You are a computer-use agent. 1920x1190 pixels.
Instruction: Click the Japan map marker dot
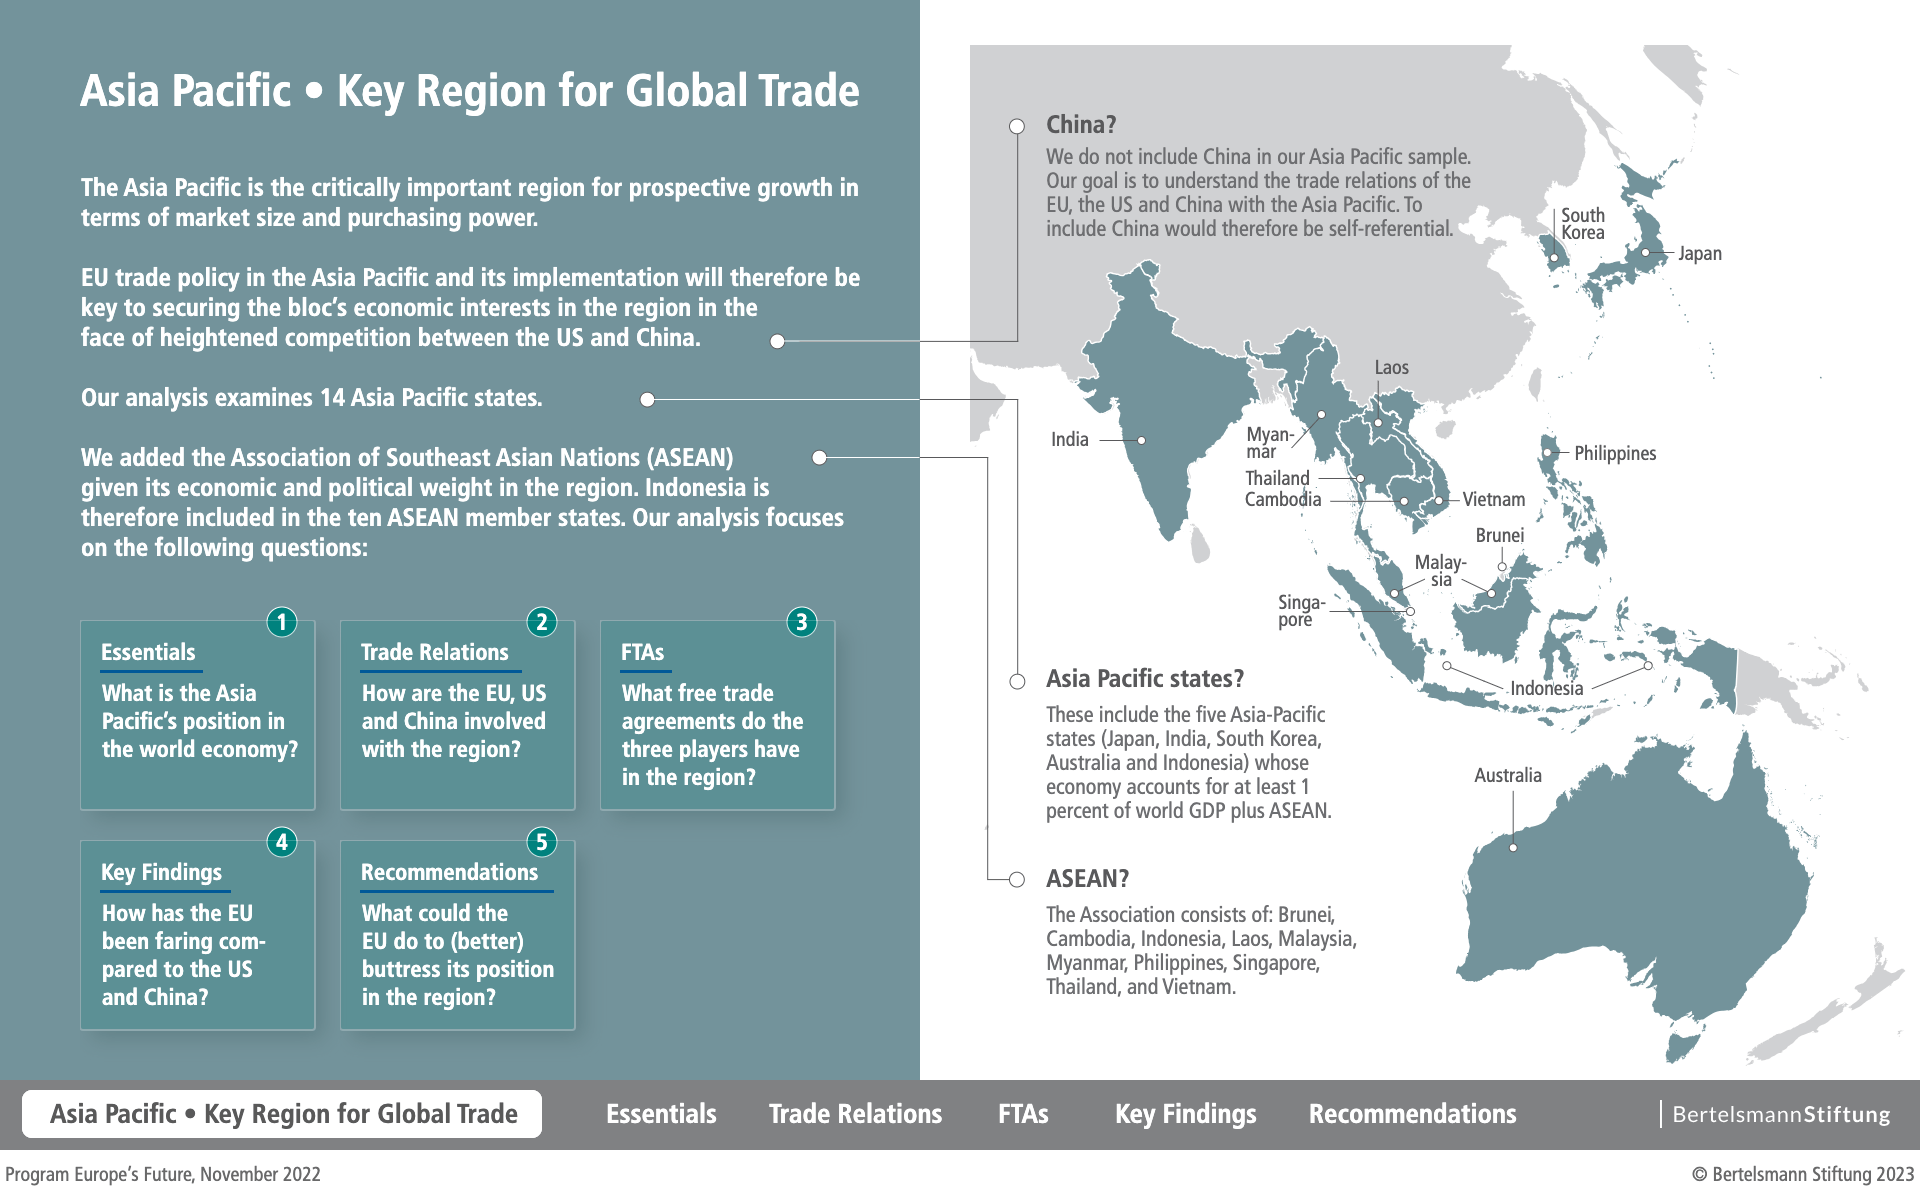click(x=1646, y=253)
